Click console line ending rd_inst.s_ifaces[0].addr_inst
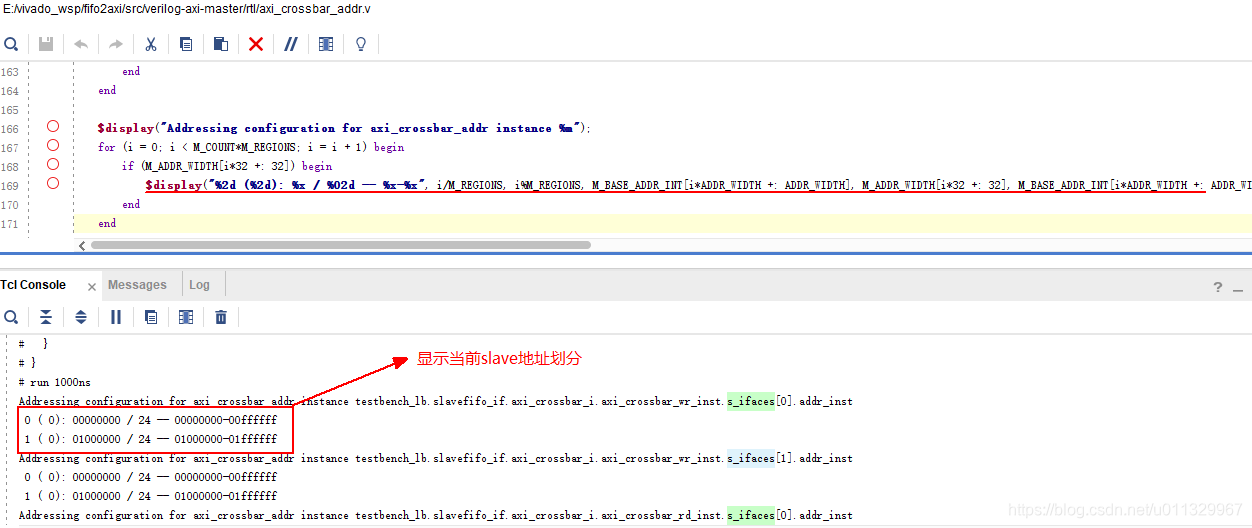1252x528 pixels. click(435, 515)
